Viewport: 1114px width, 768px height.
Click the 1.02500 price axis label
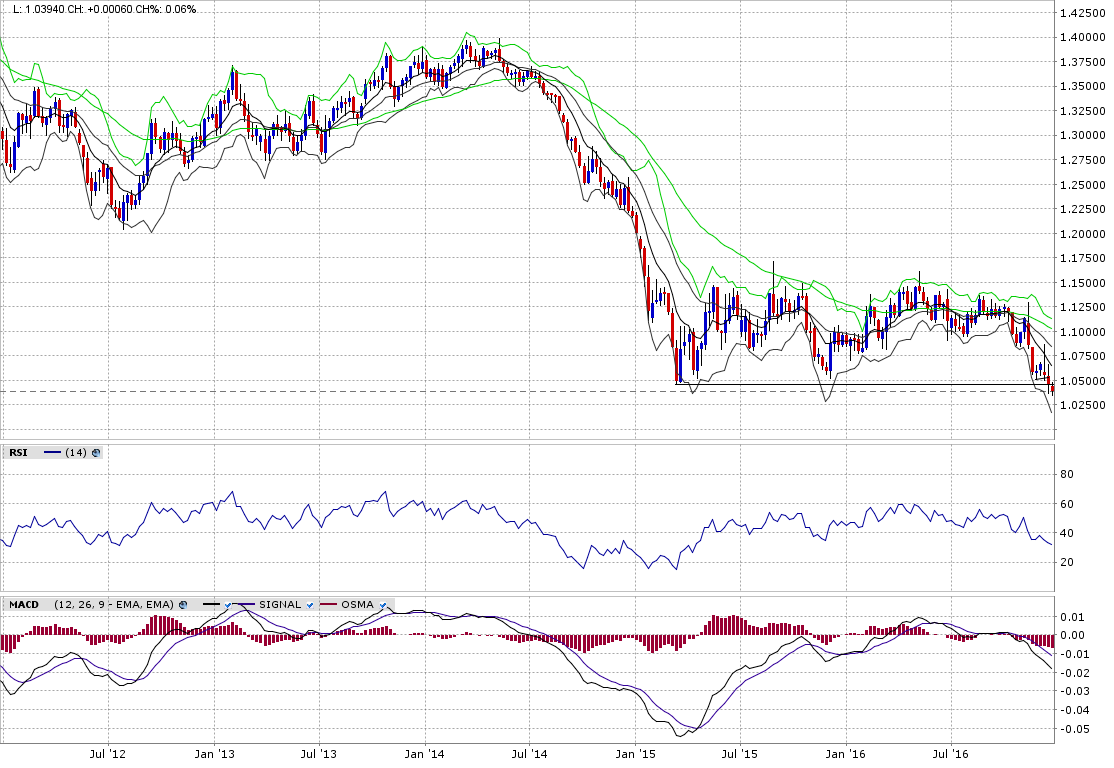(1082, 405)
